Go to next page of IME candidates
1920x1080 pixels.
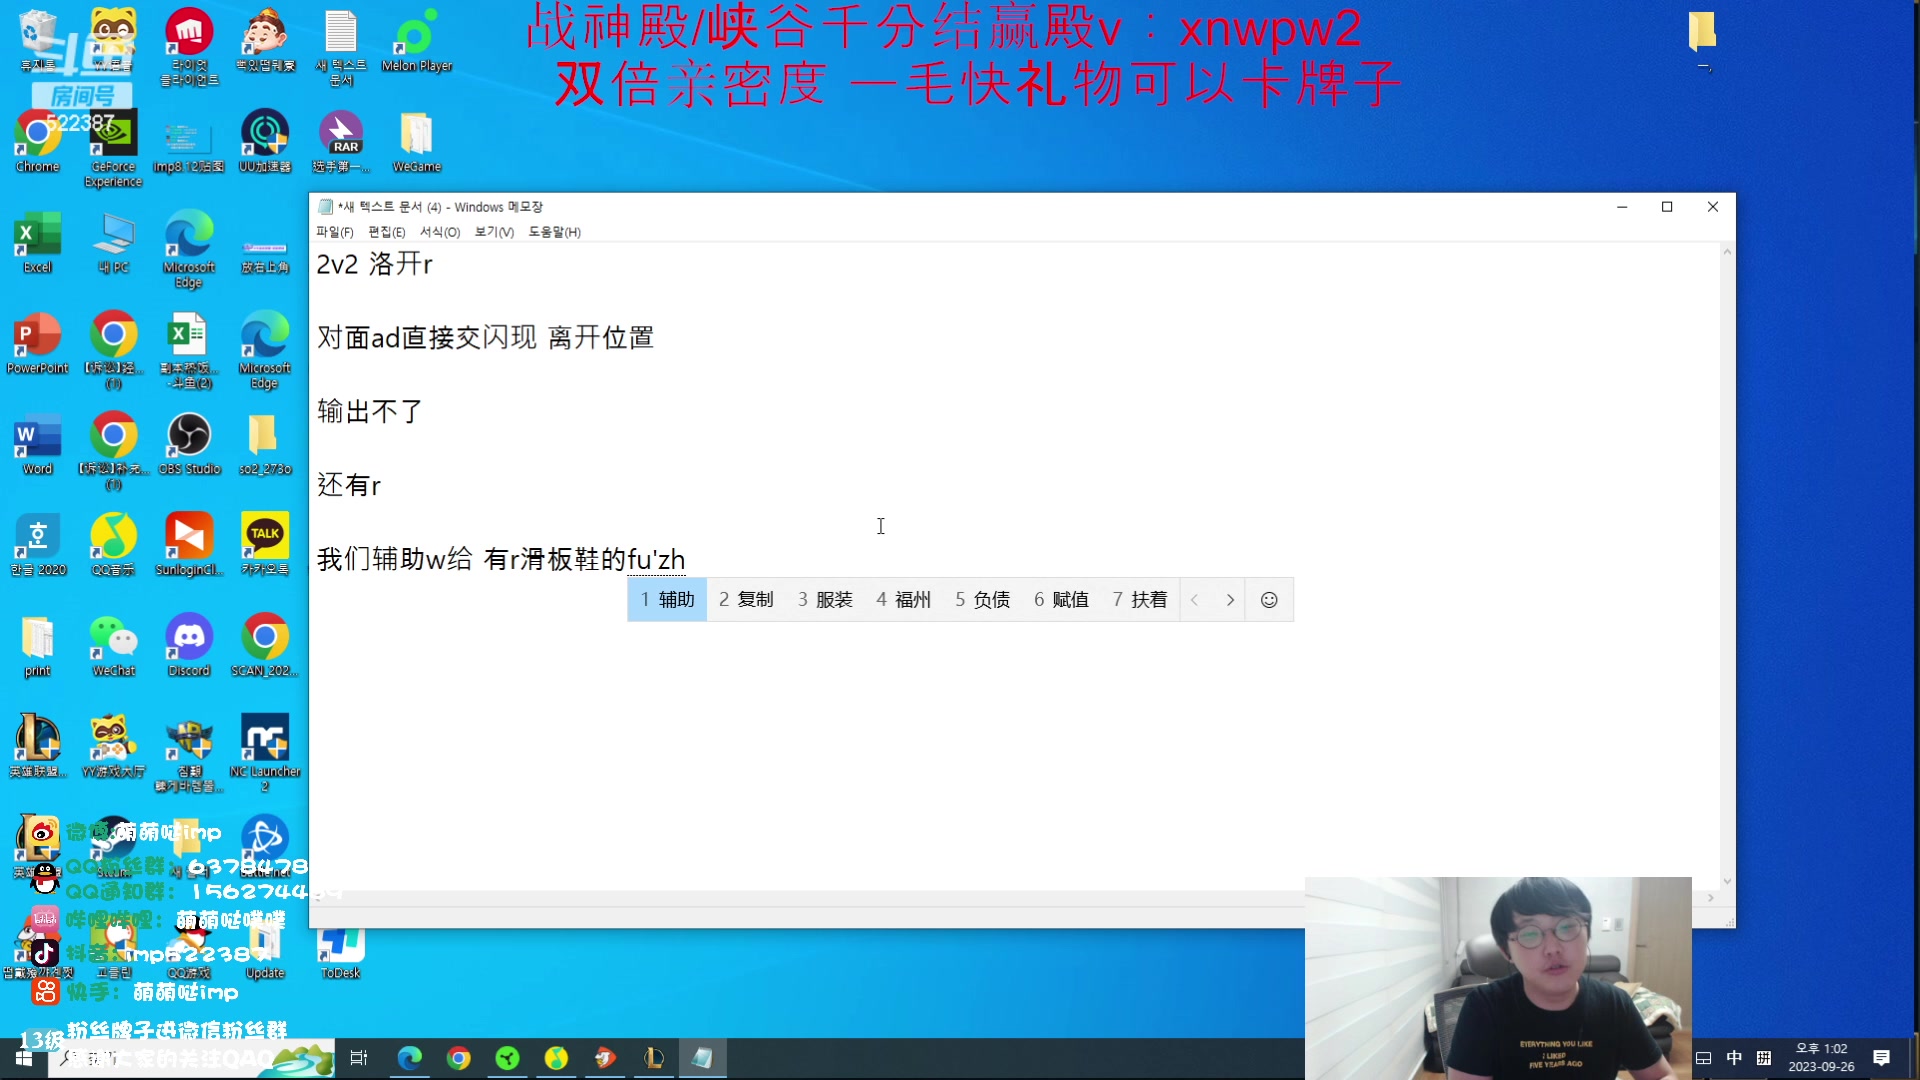coord(1231,599)
